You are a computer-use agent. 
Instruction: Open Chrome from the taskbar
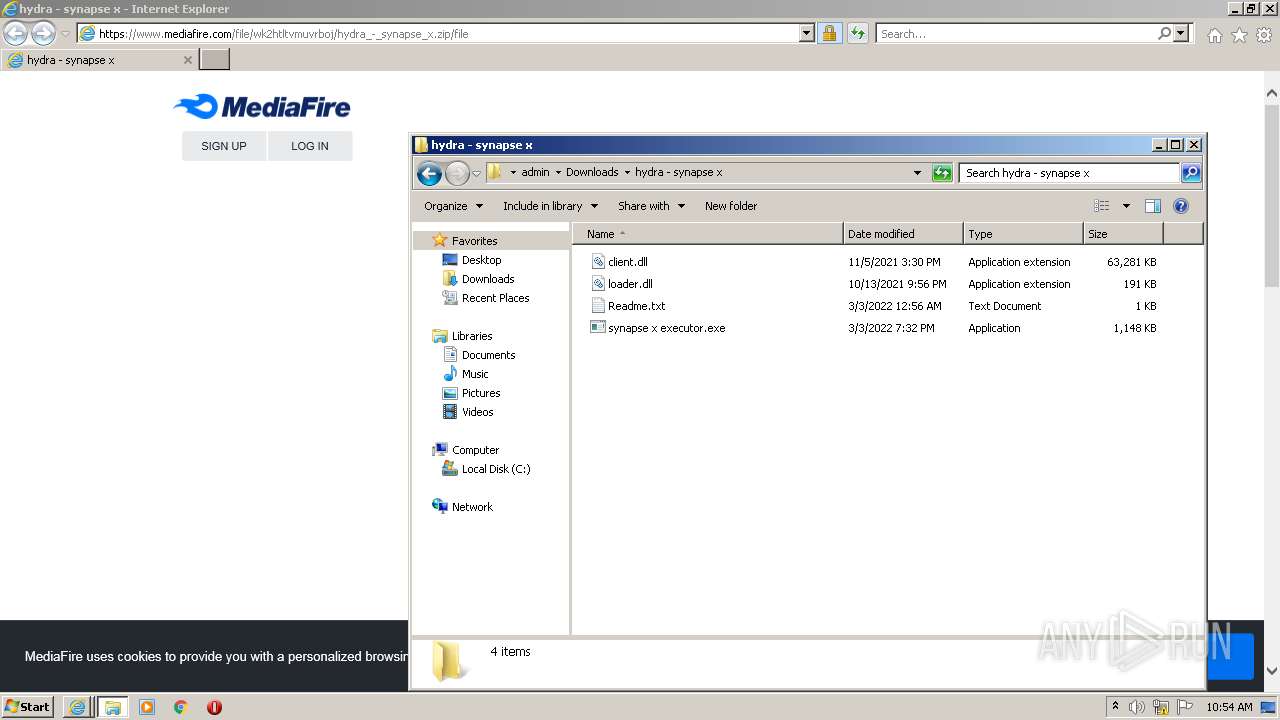coord(181,707)
